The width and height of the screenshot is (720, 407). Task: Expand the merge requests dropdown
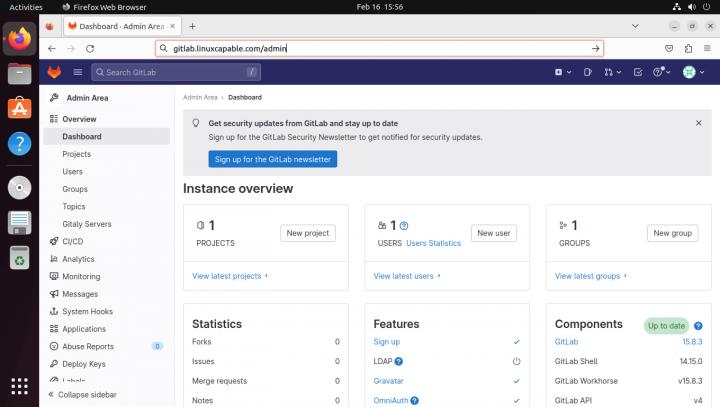(x=612, y=72)
